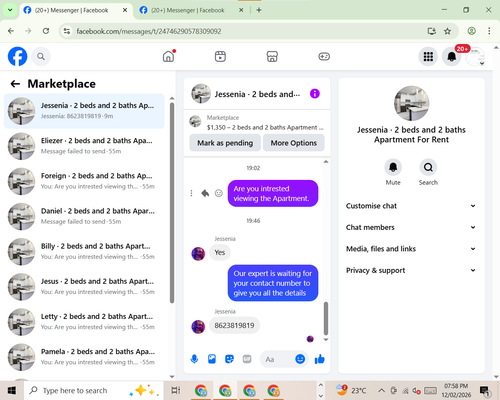
Task: Click the Aa message input field
Action: [278, 359]
